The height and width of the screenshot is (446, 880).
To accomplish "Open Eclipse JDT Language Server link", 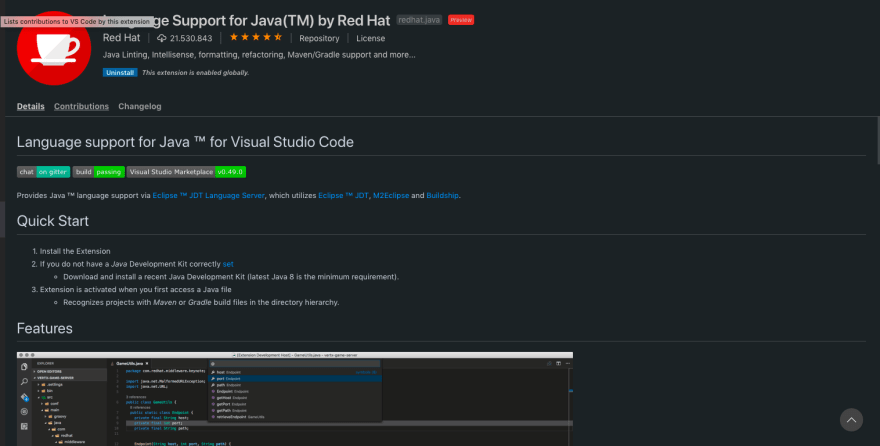I will [x=208, y=195].
